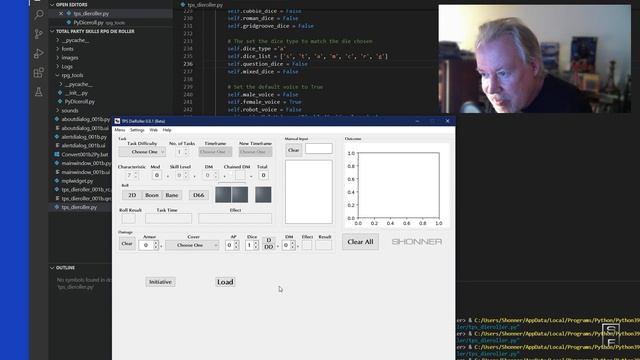640x360 pixels.
Task: Click the Roll Result output box
Action: [128, 218]
